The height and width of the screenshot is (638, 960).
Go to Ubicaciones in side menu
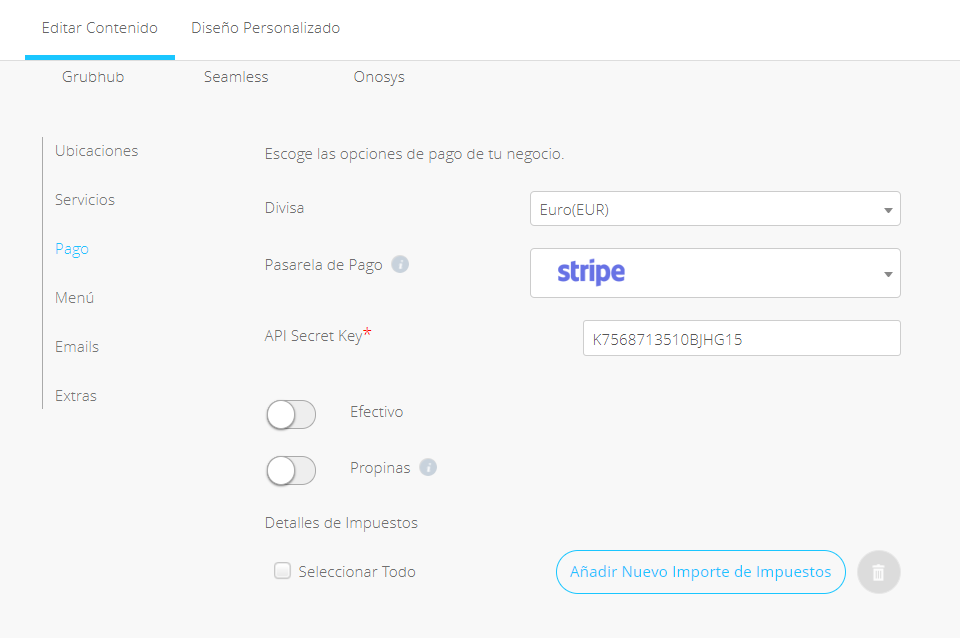coord(97,151)
